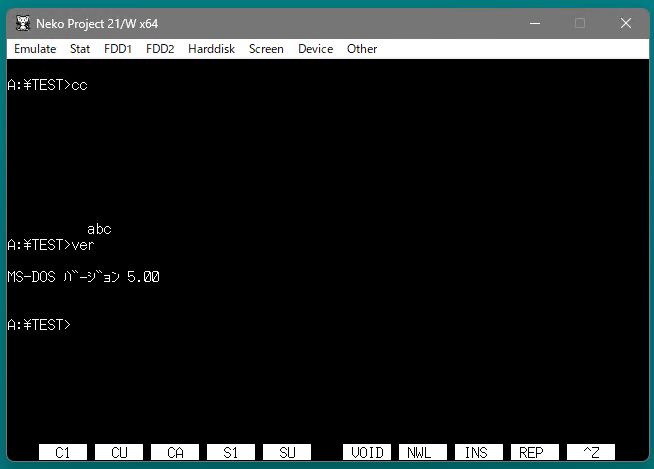Click the C1 function key label
The image size is (654, 469).
[x=63, y=452]
